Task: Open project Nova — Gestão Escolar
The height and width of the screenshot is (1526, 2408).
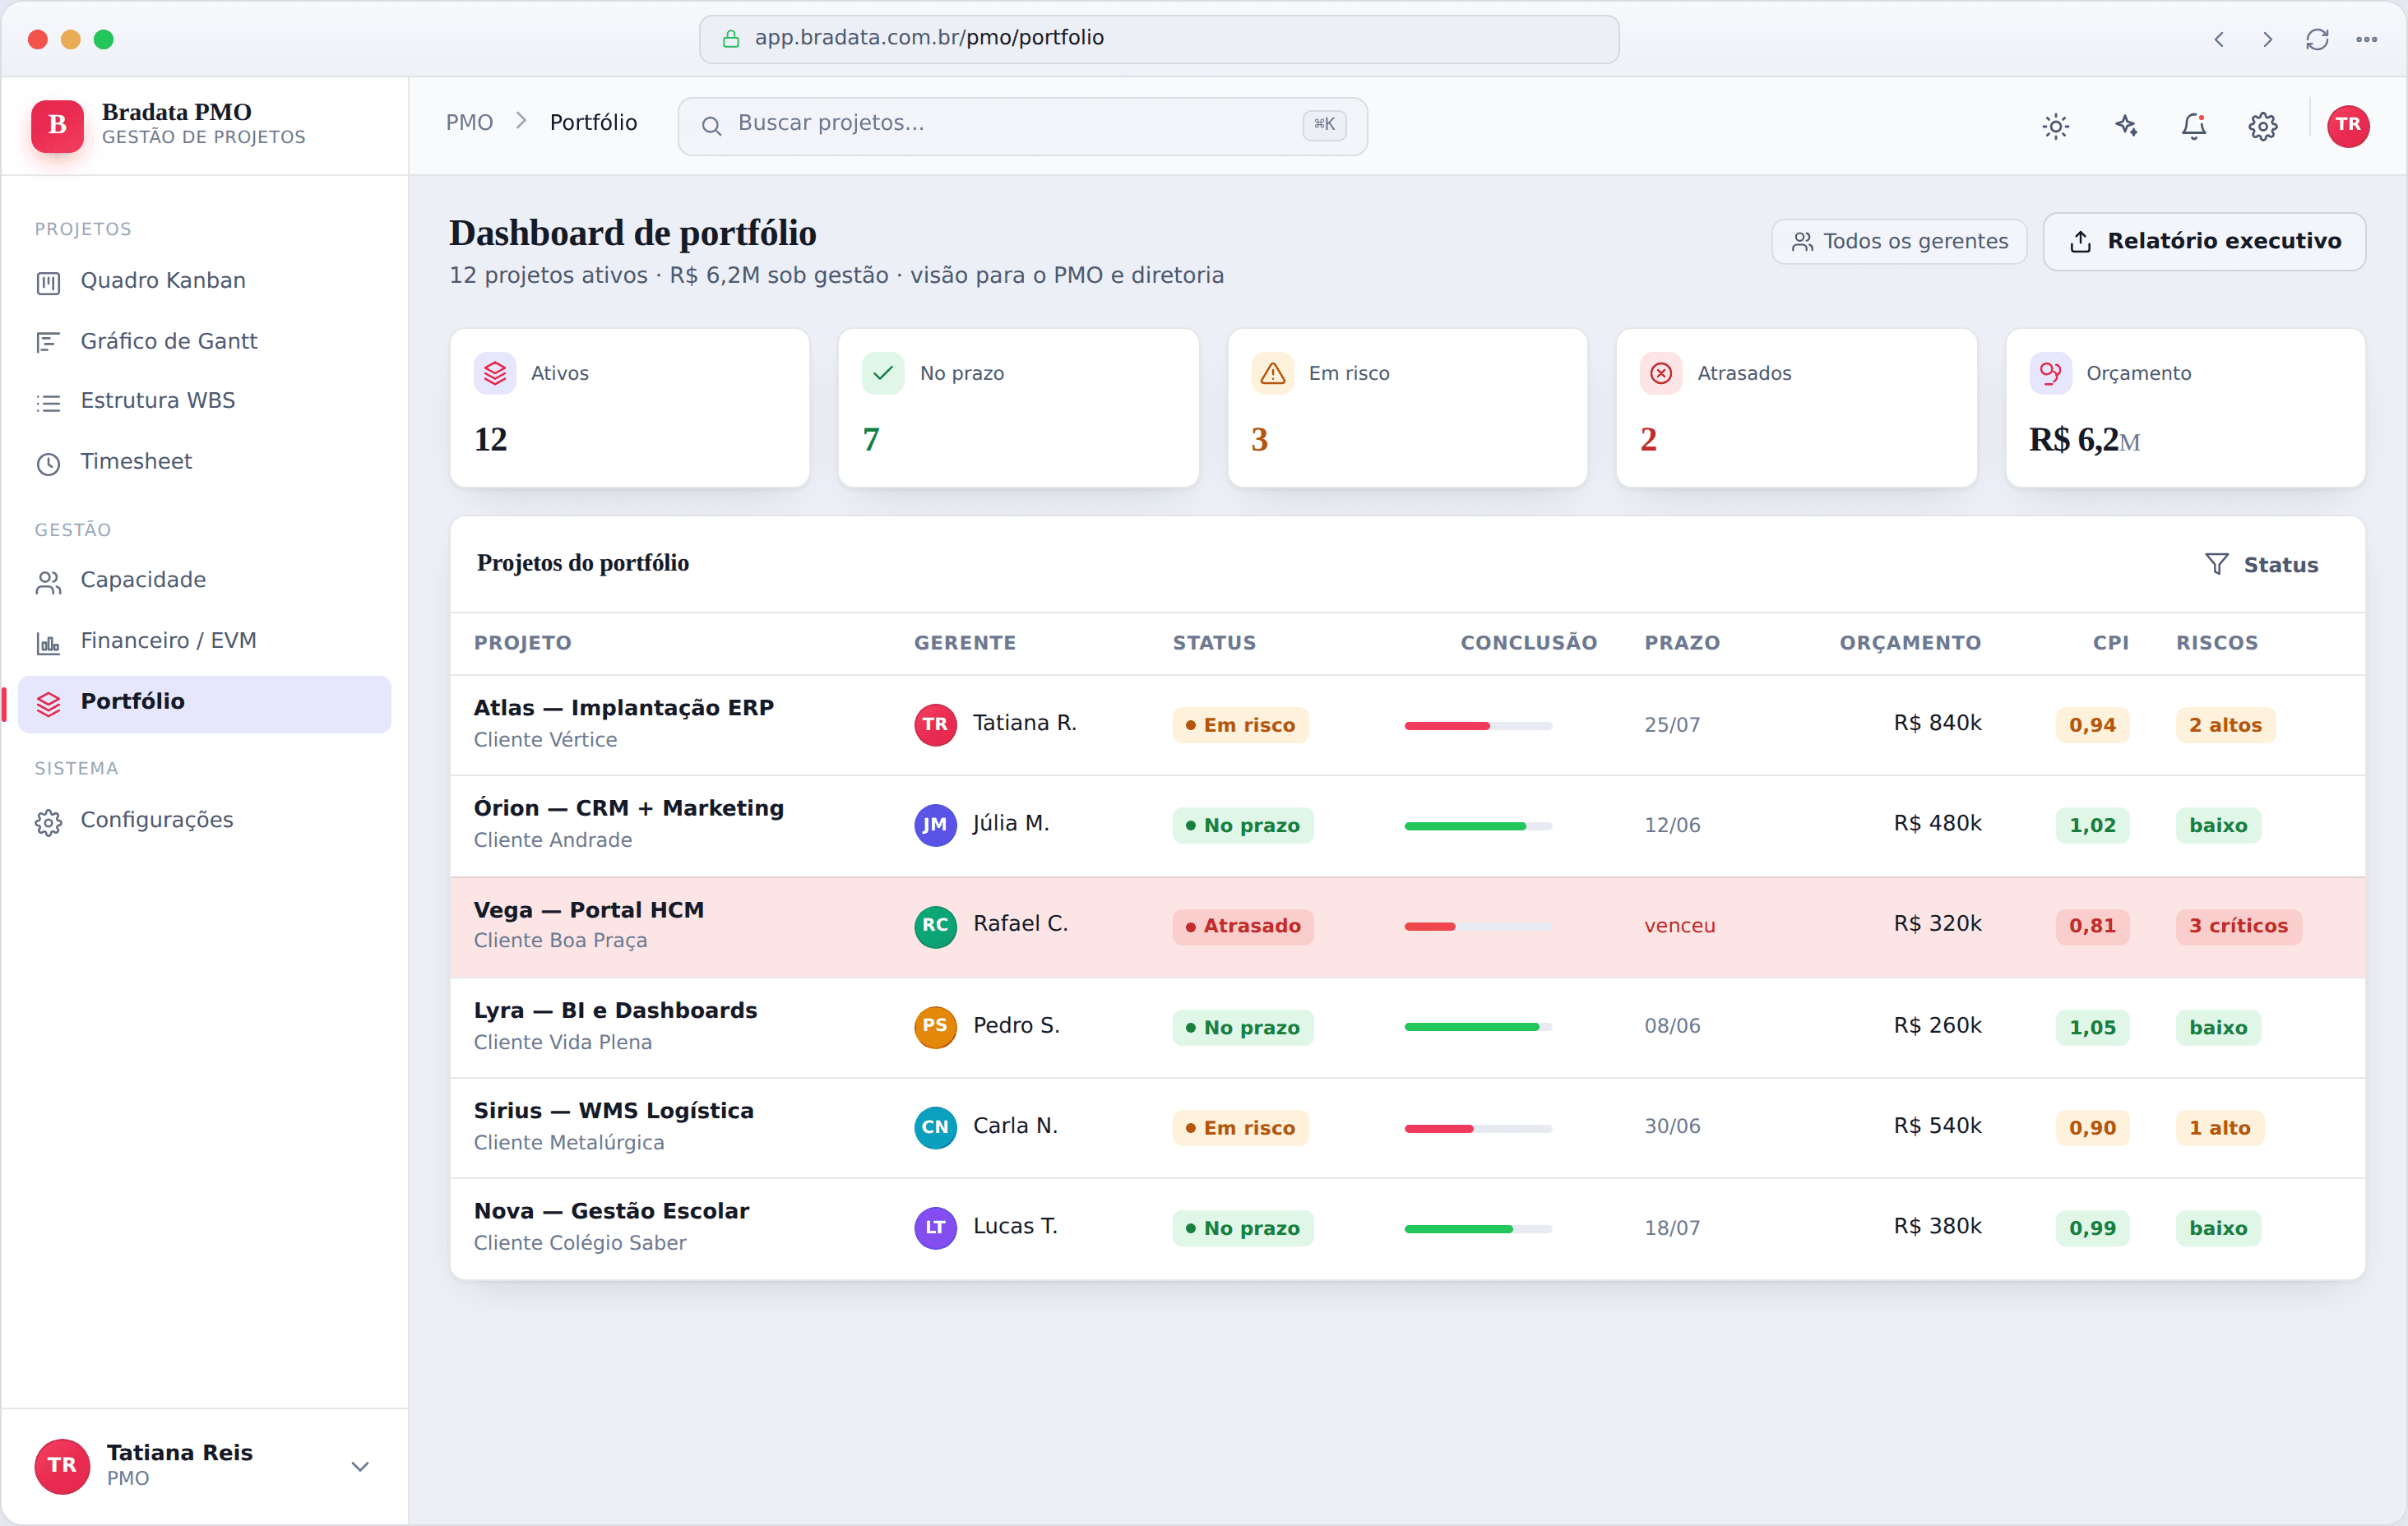Action: pyautogui.click(x=612, y=1211)
